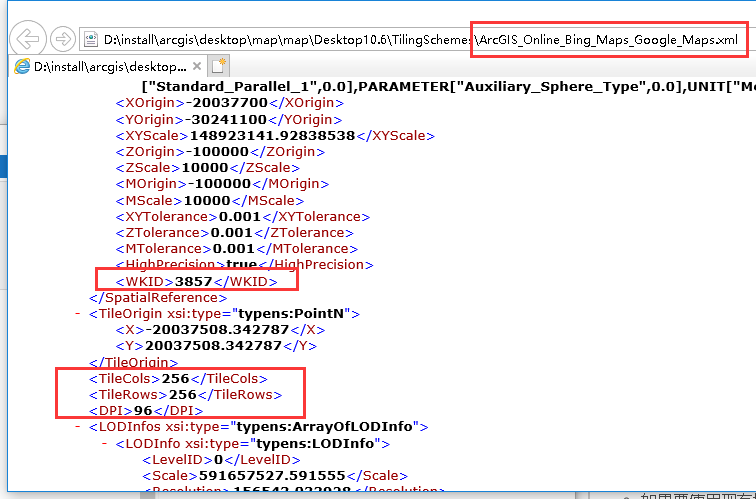Image resolution: width=756 pixels, height=499 pixels.
Task: Click the address bar file path
Action: tap(420, 40)
